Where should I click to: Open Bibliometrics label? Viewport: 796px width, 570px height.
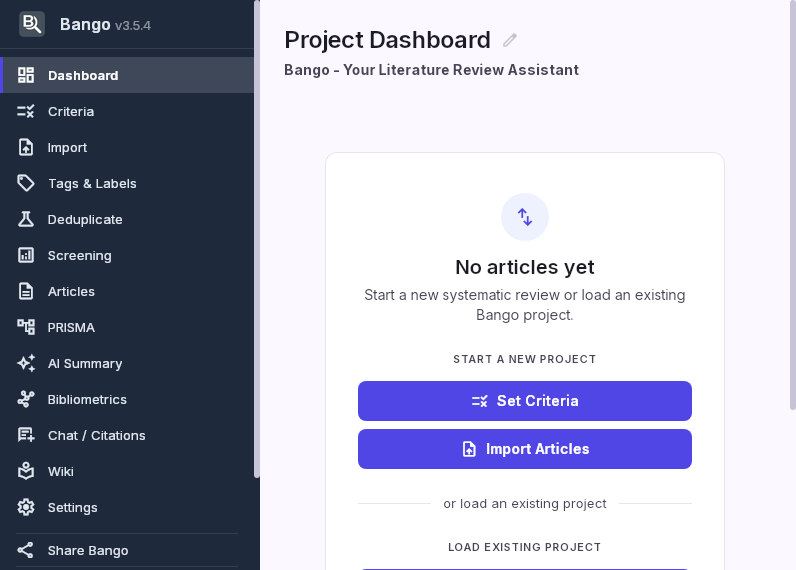(87, 400)
